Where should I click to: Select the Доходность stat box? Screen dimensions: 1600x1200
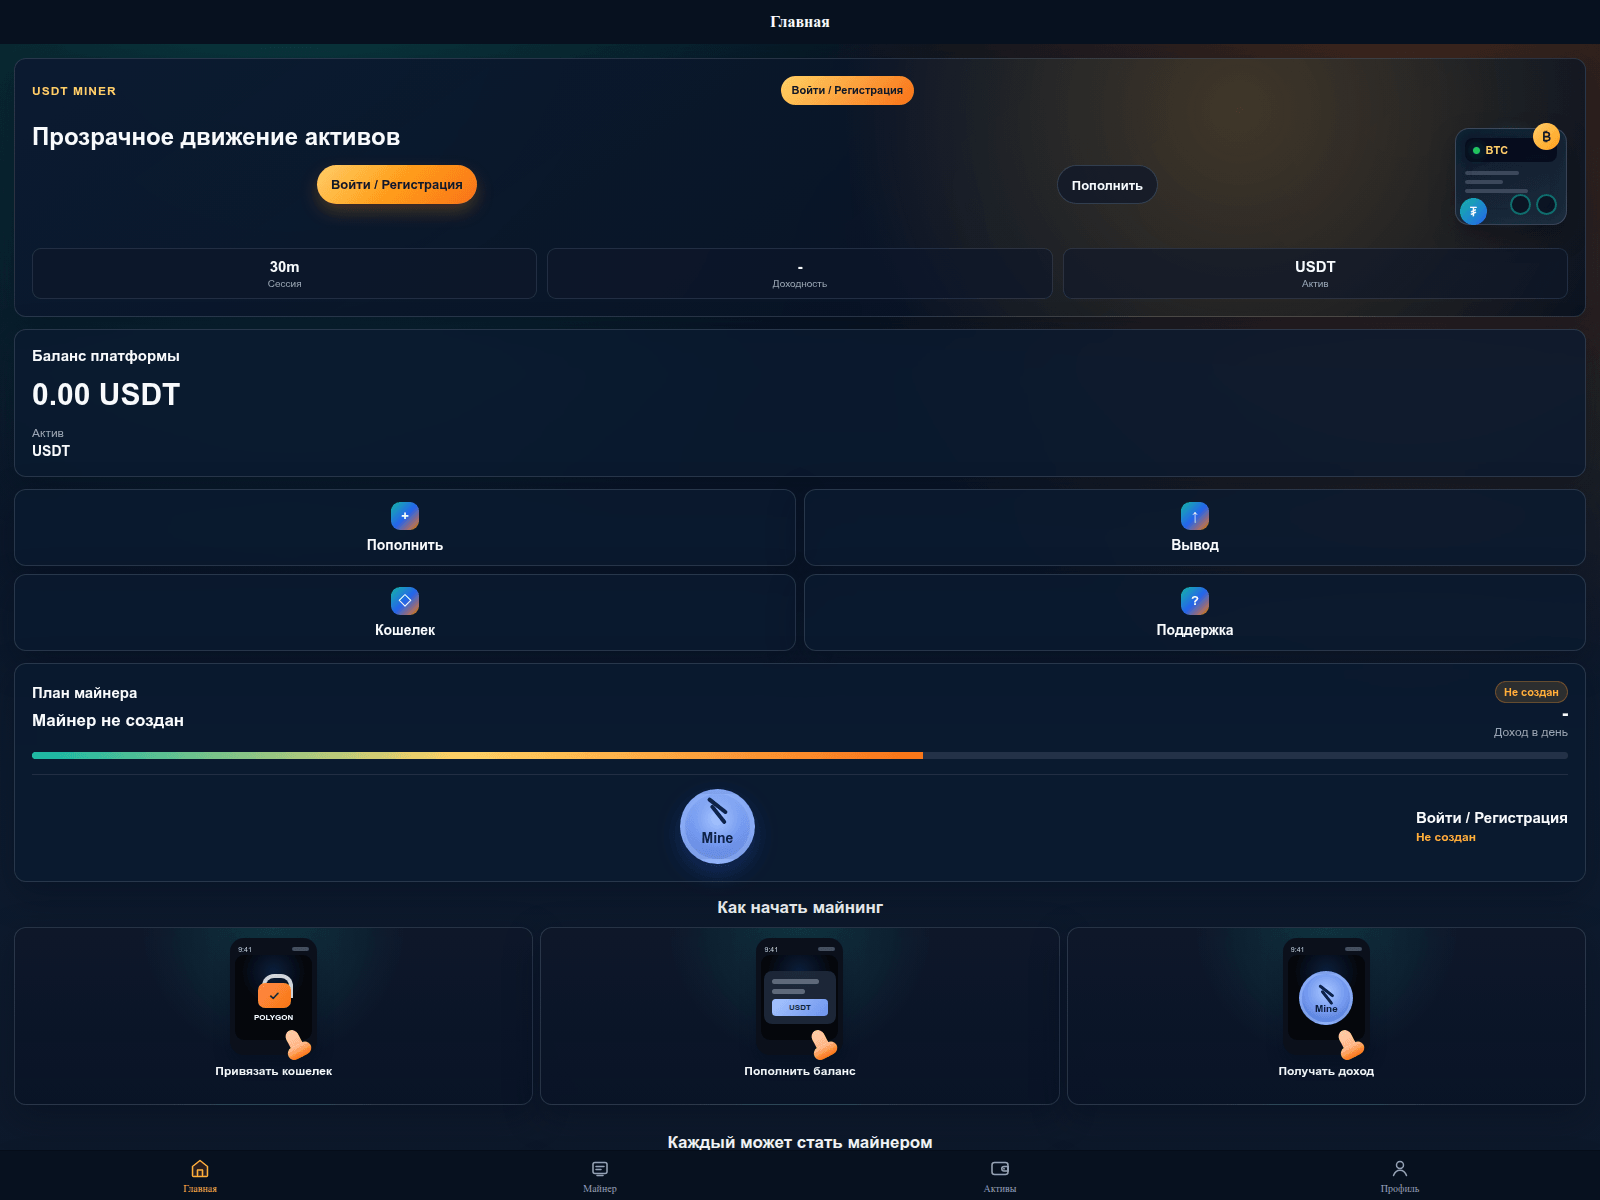800,273
